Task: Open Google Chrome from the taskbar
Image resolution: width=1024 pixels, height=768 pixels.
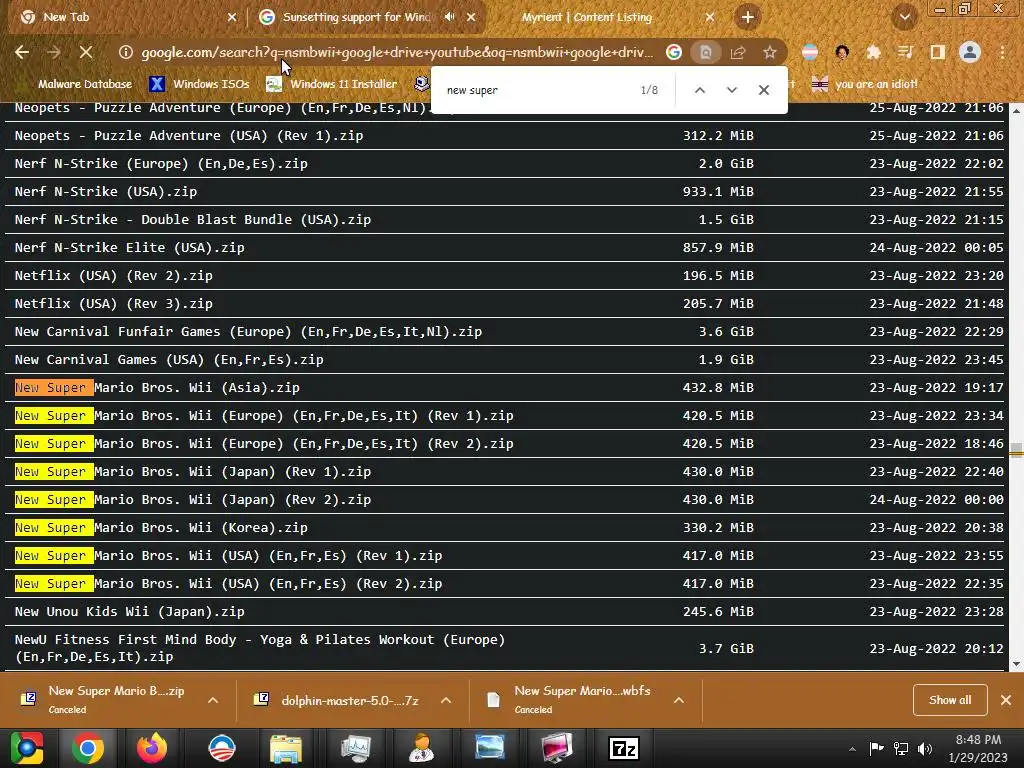Action: click(88, 748)
